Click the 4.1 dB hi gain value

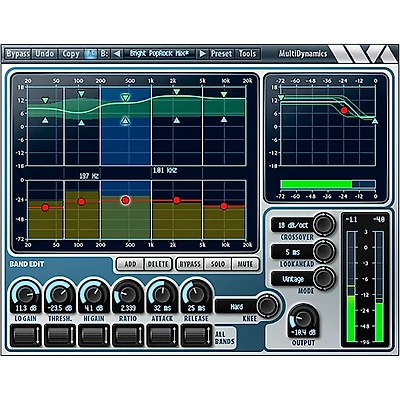pyautogui.click(x=94, y=308)
